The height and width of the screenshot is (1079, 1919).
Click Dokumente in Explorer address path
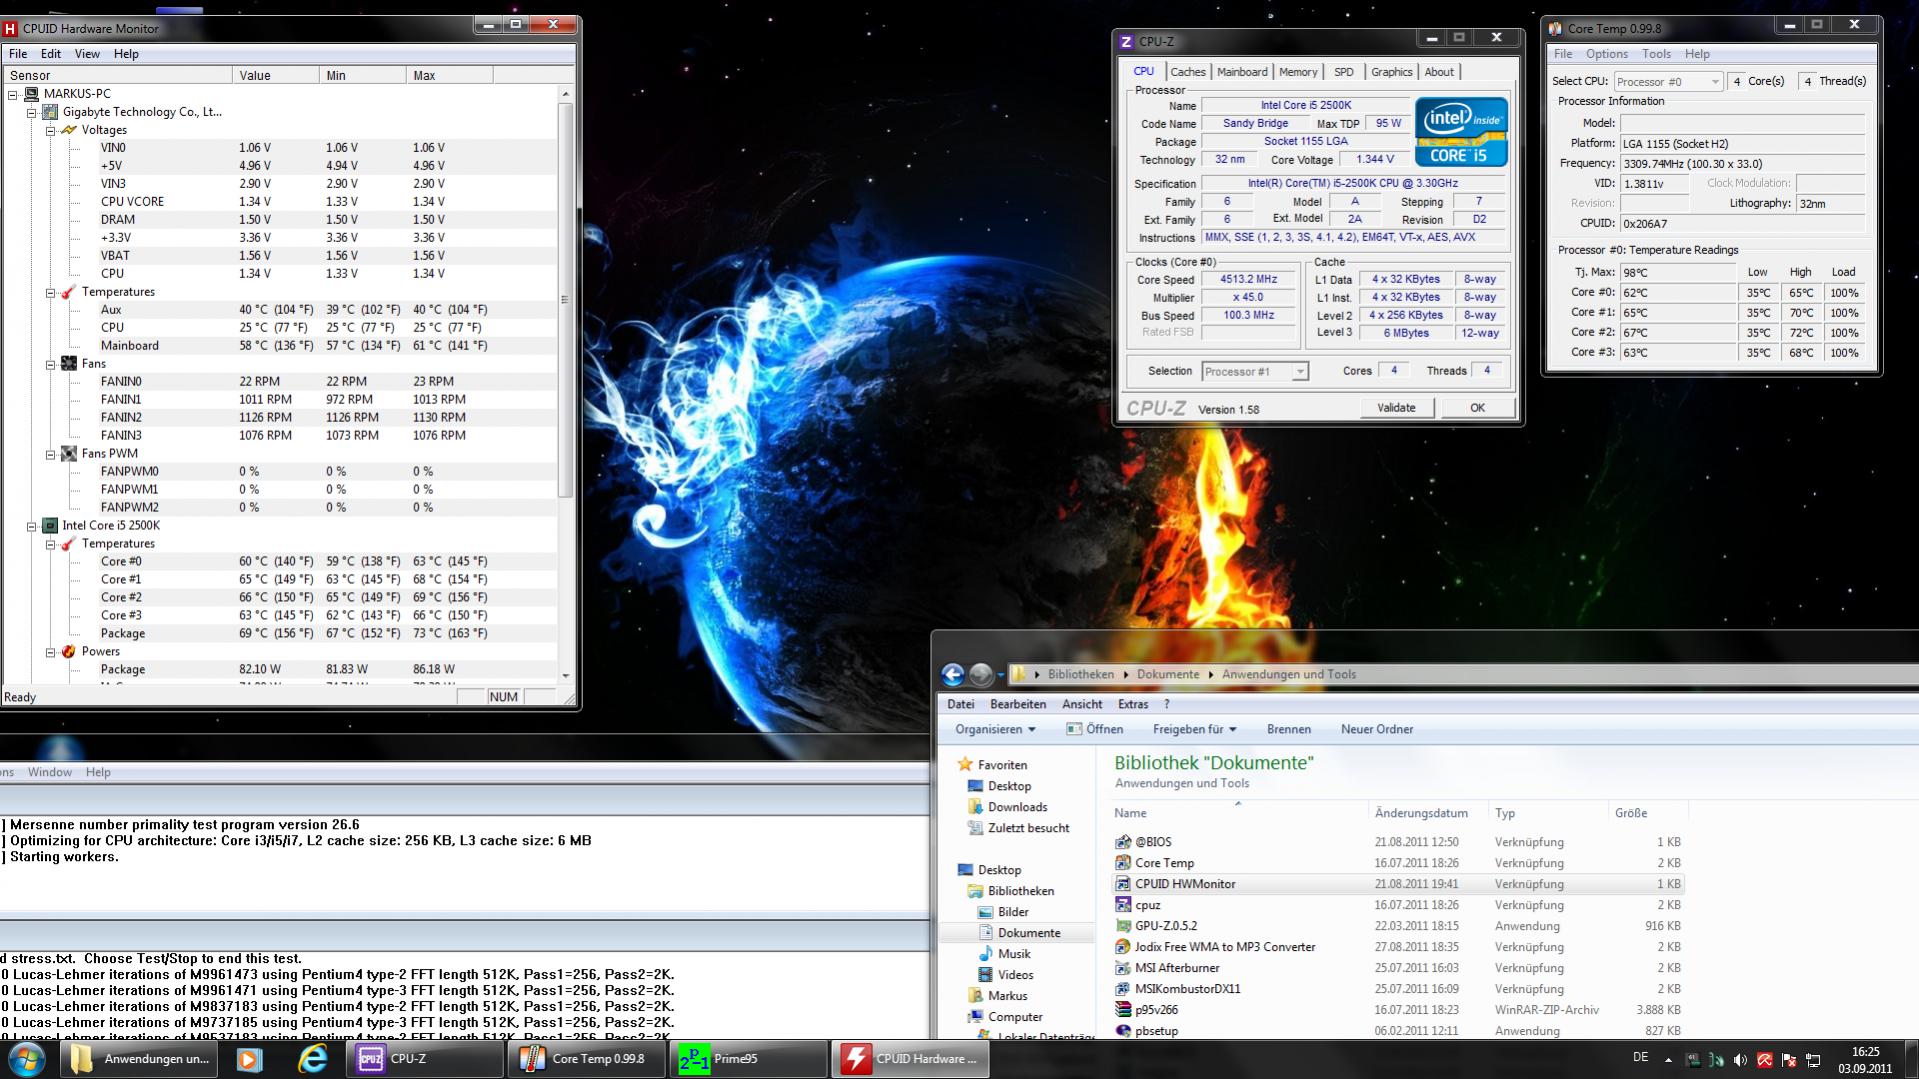(1168, 674)
